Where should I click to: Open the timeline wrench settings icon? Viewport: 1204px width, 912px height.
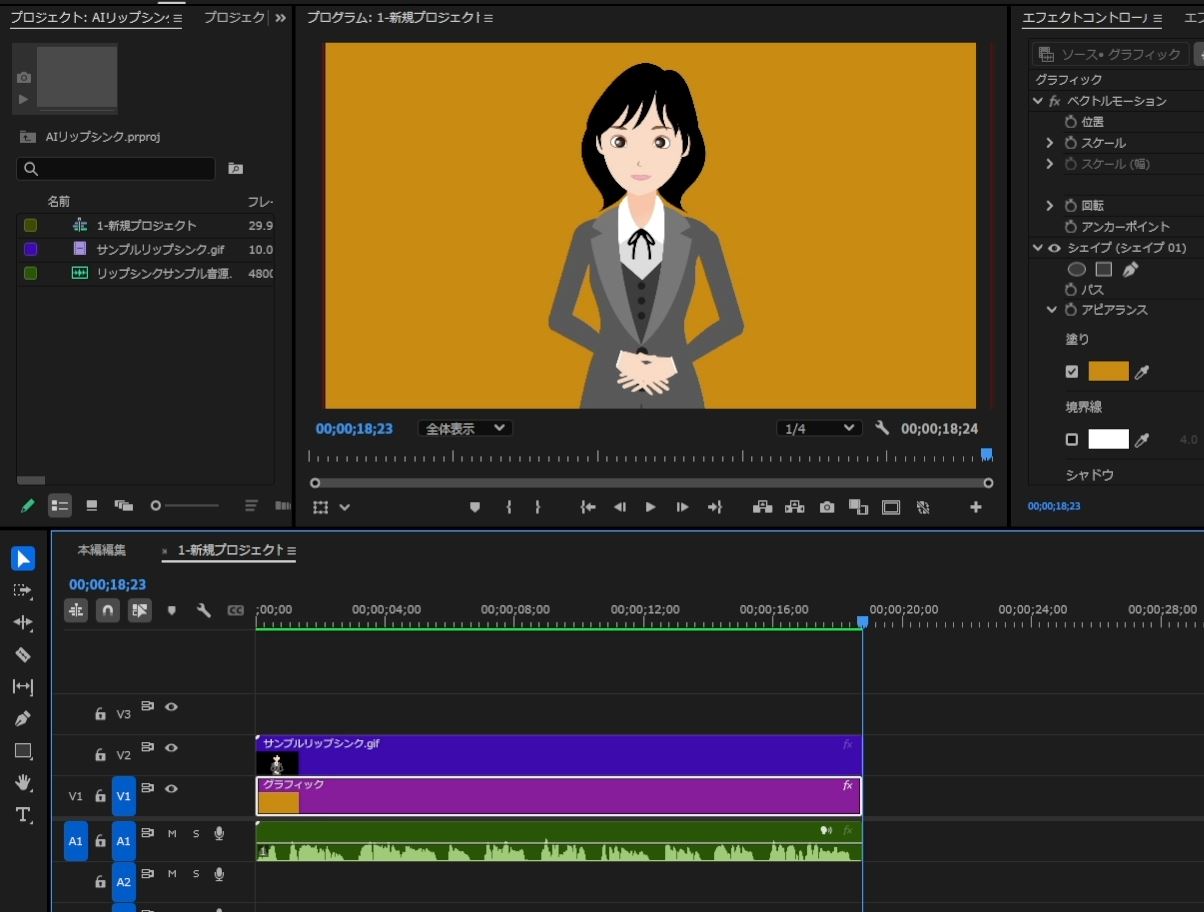point(204,610)
